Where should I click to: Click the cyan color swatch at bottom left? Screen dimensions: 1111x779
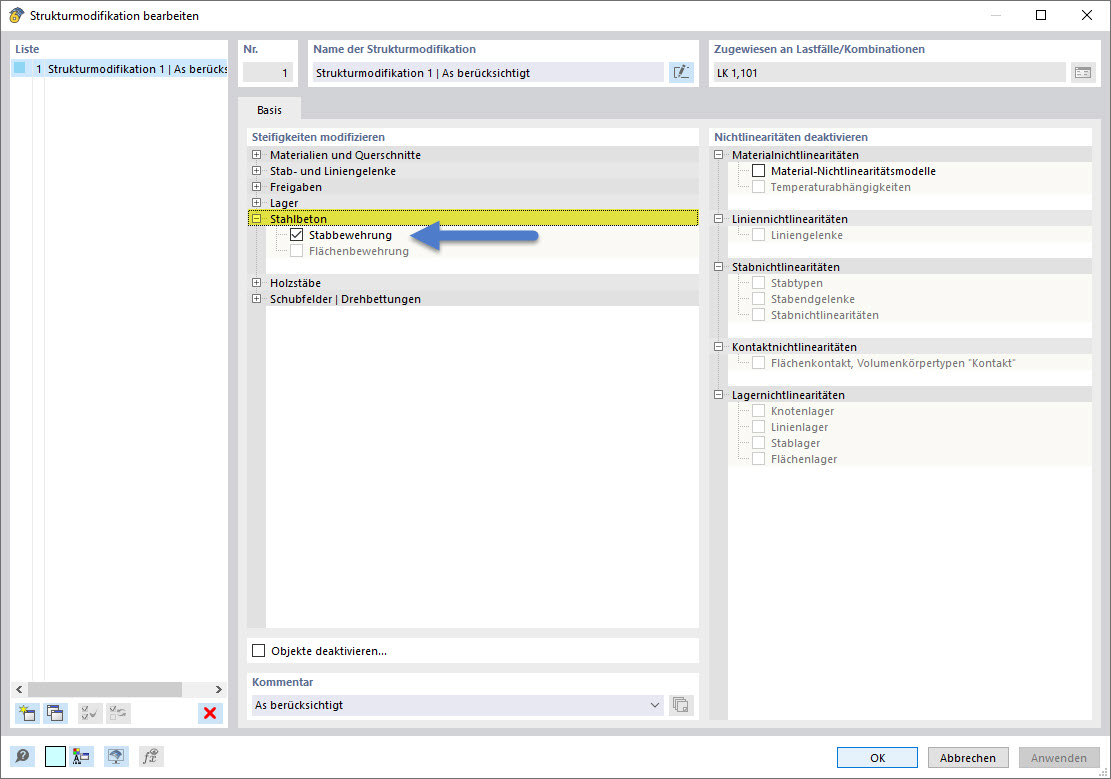point(57,756)
